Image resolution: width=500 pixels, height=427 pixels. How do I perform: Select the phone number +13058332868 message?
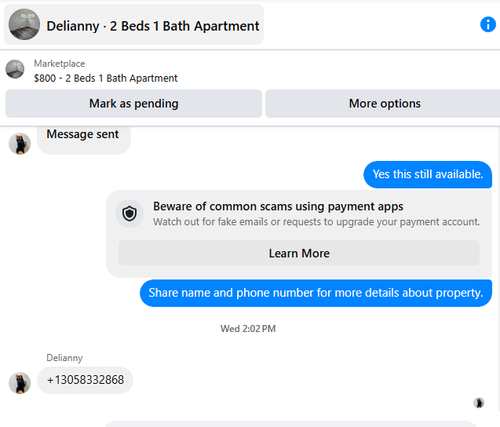85,380
